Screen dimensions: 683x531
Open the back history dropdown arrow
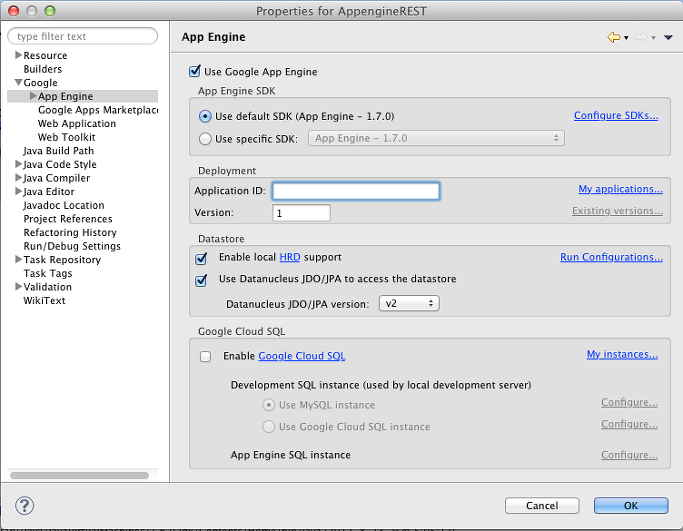point(626,38)
